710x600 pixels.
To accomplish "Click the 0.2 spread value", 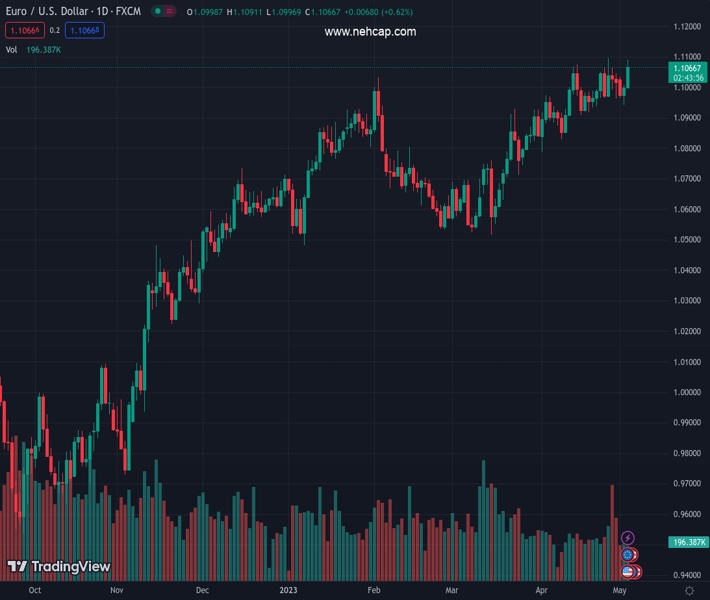I will click(x=55, y=30).
